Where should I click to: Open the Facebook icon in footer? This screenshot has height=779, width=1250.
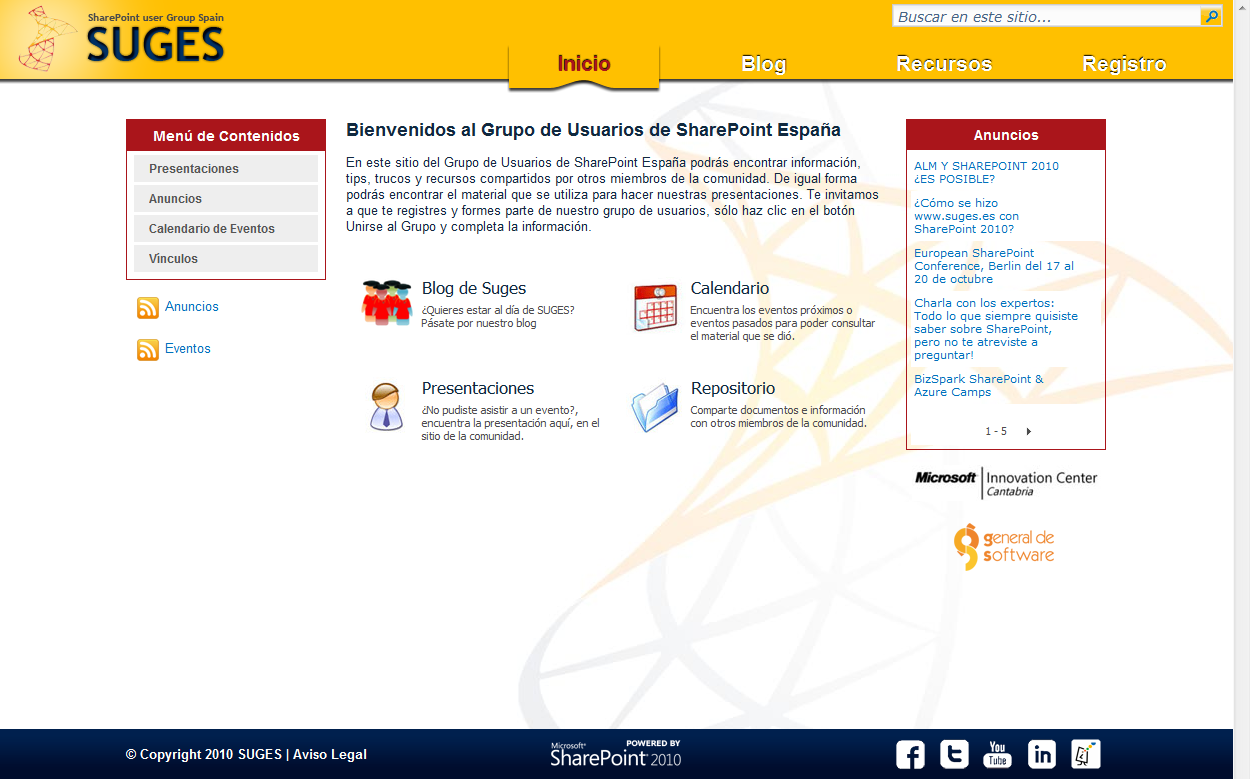pyautogui.click(x=910, y=754)
